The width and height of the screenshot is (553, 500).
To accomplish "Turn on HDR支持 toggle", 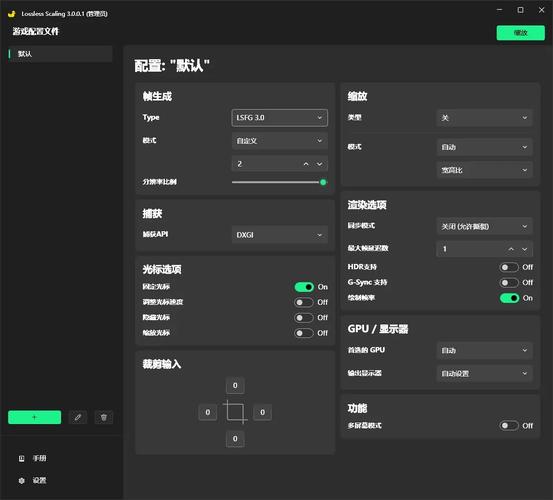I will point(509,267).
